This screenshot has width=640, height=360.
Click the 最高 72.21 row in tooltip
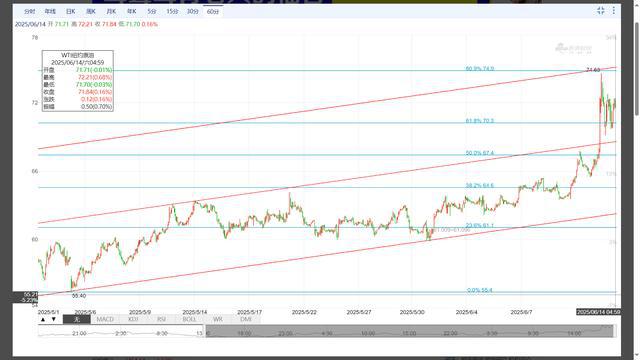click(x=78, y=77)
